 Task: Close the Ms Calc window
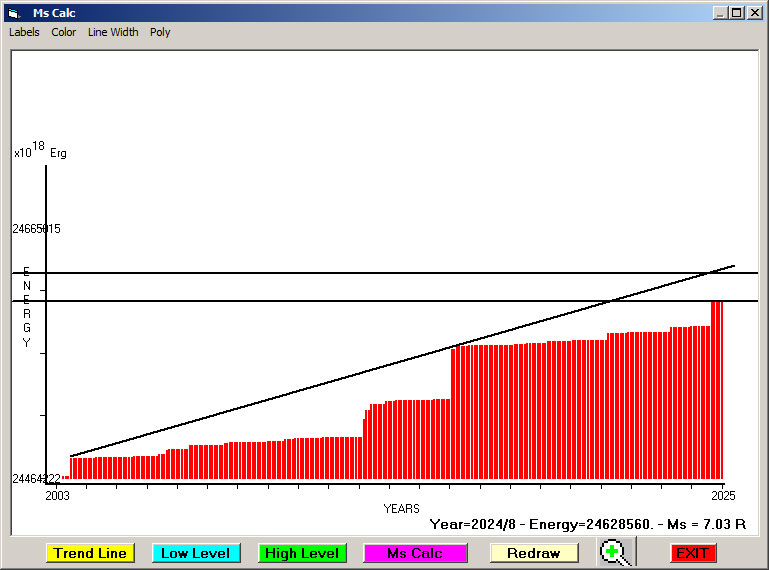754,13
